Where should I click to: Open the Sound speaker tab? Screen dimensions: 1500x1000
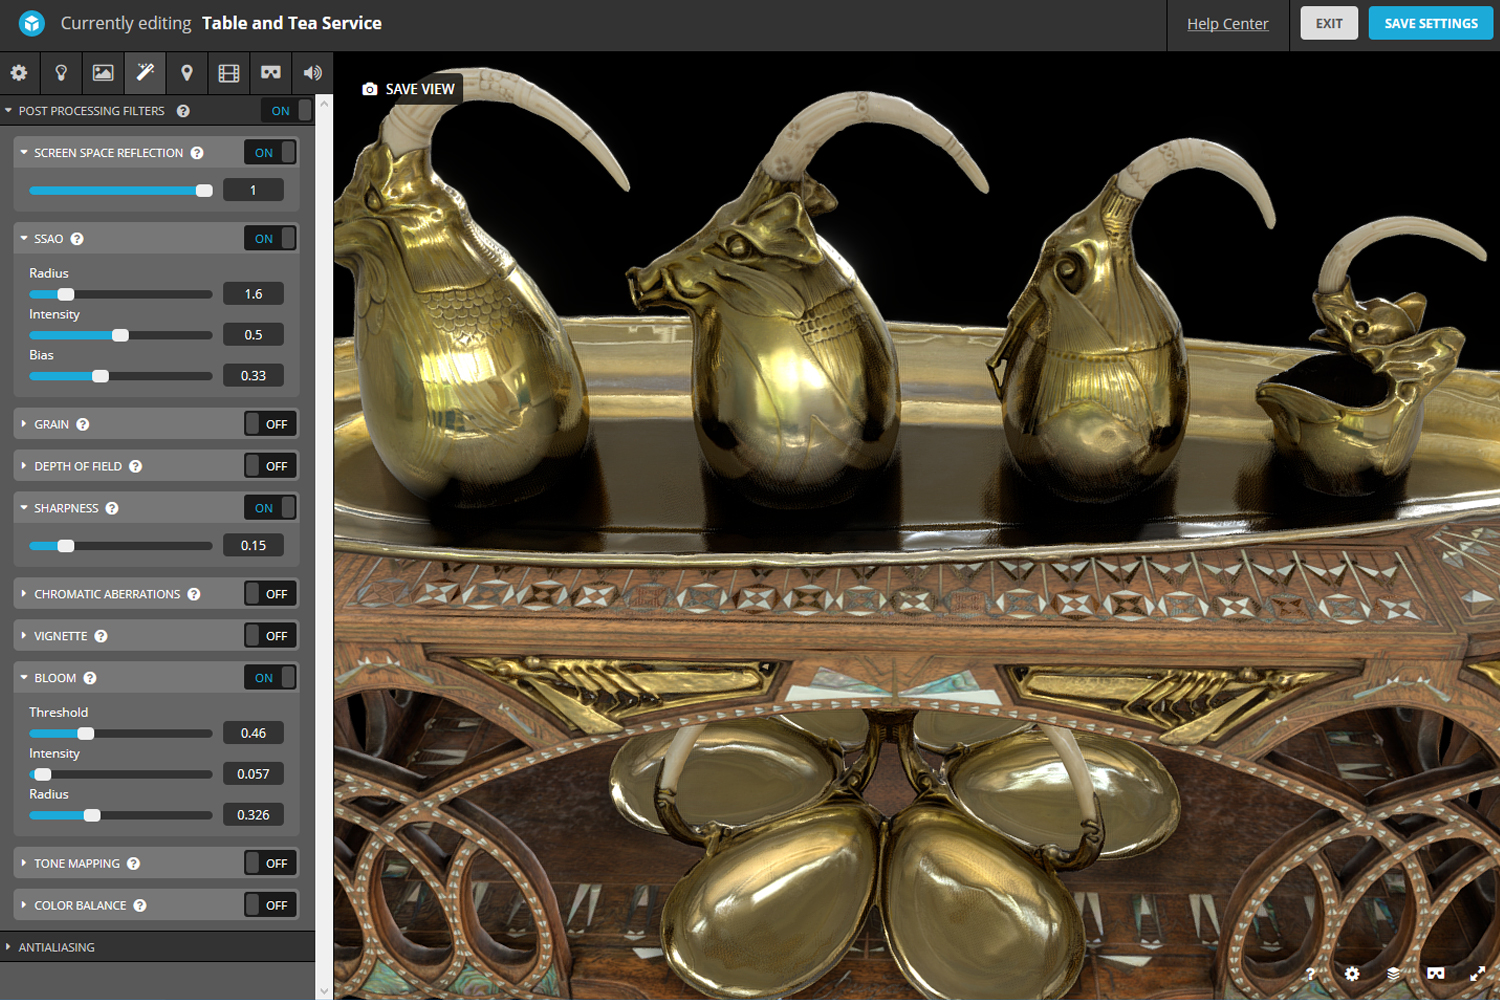click(x=313, y=73)
